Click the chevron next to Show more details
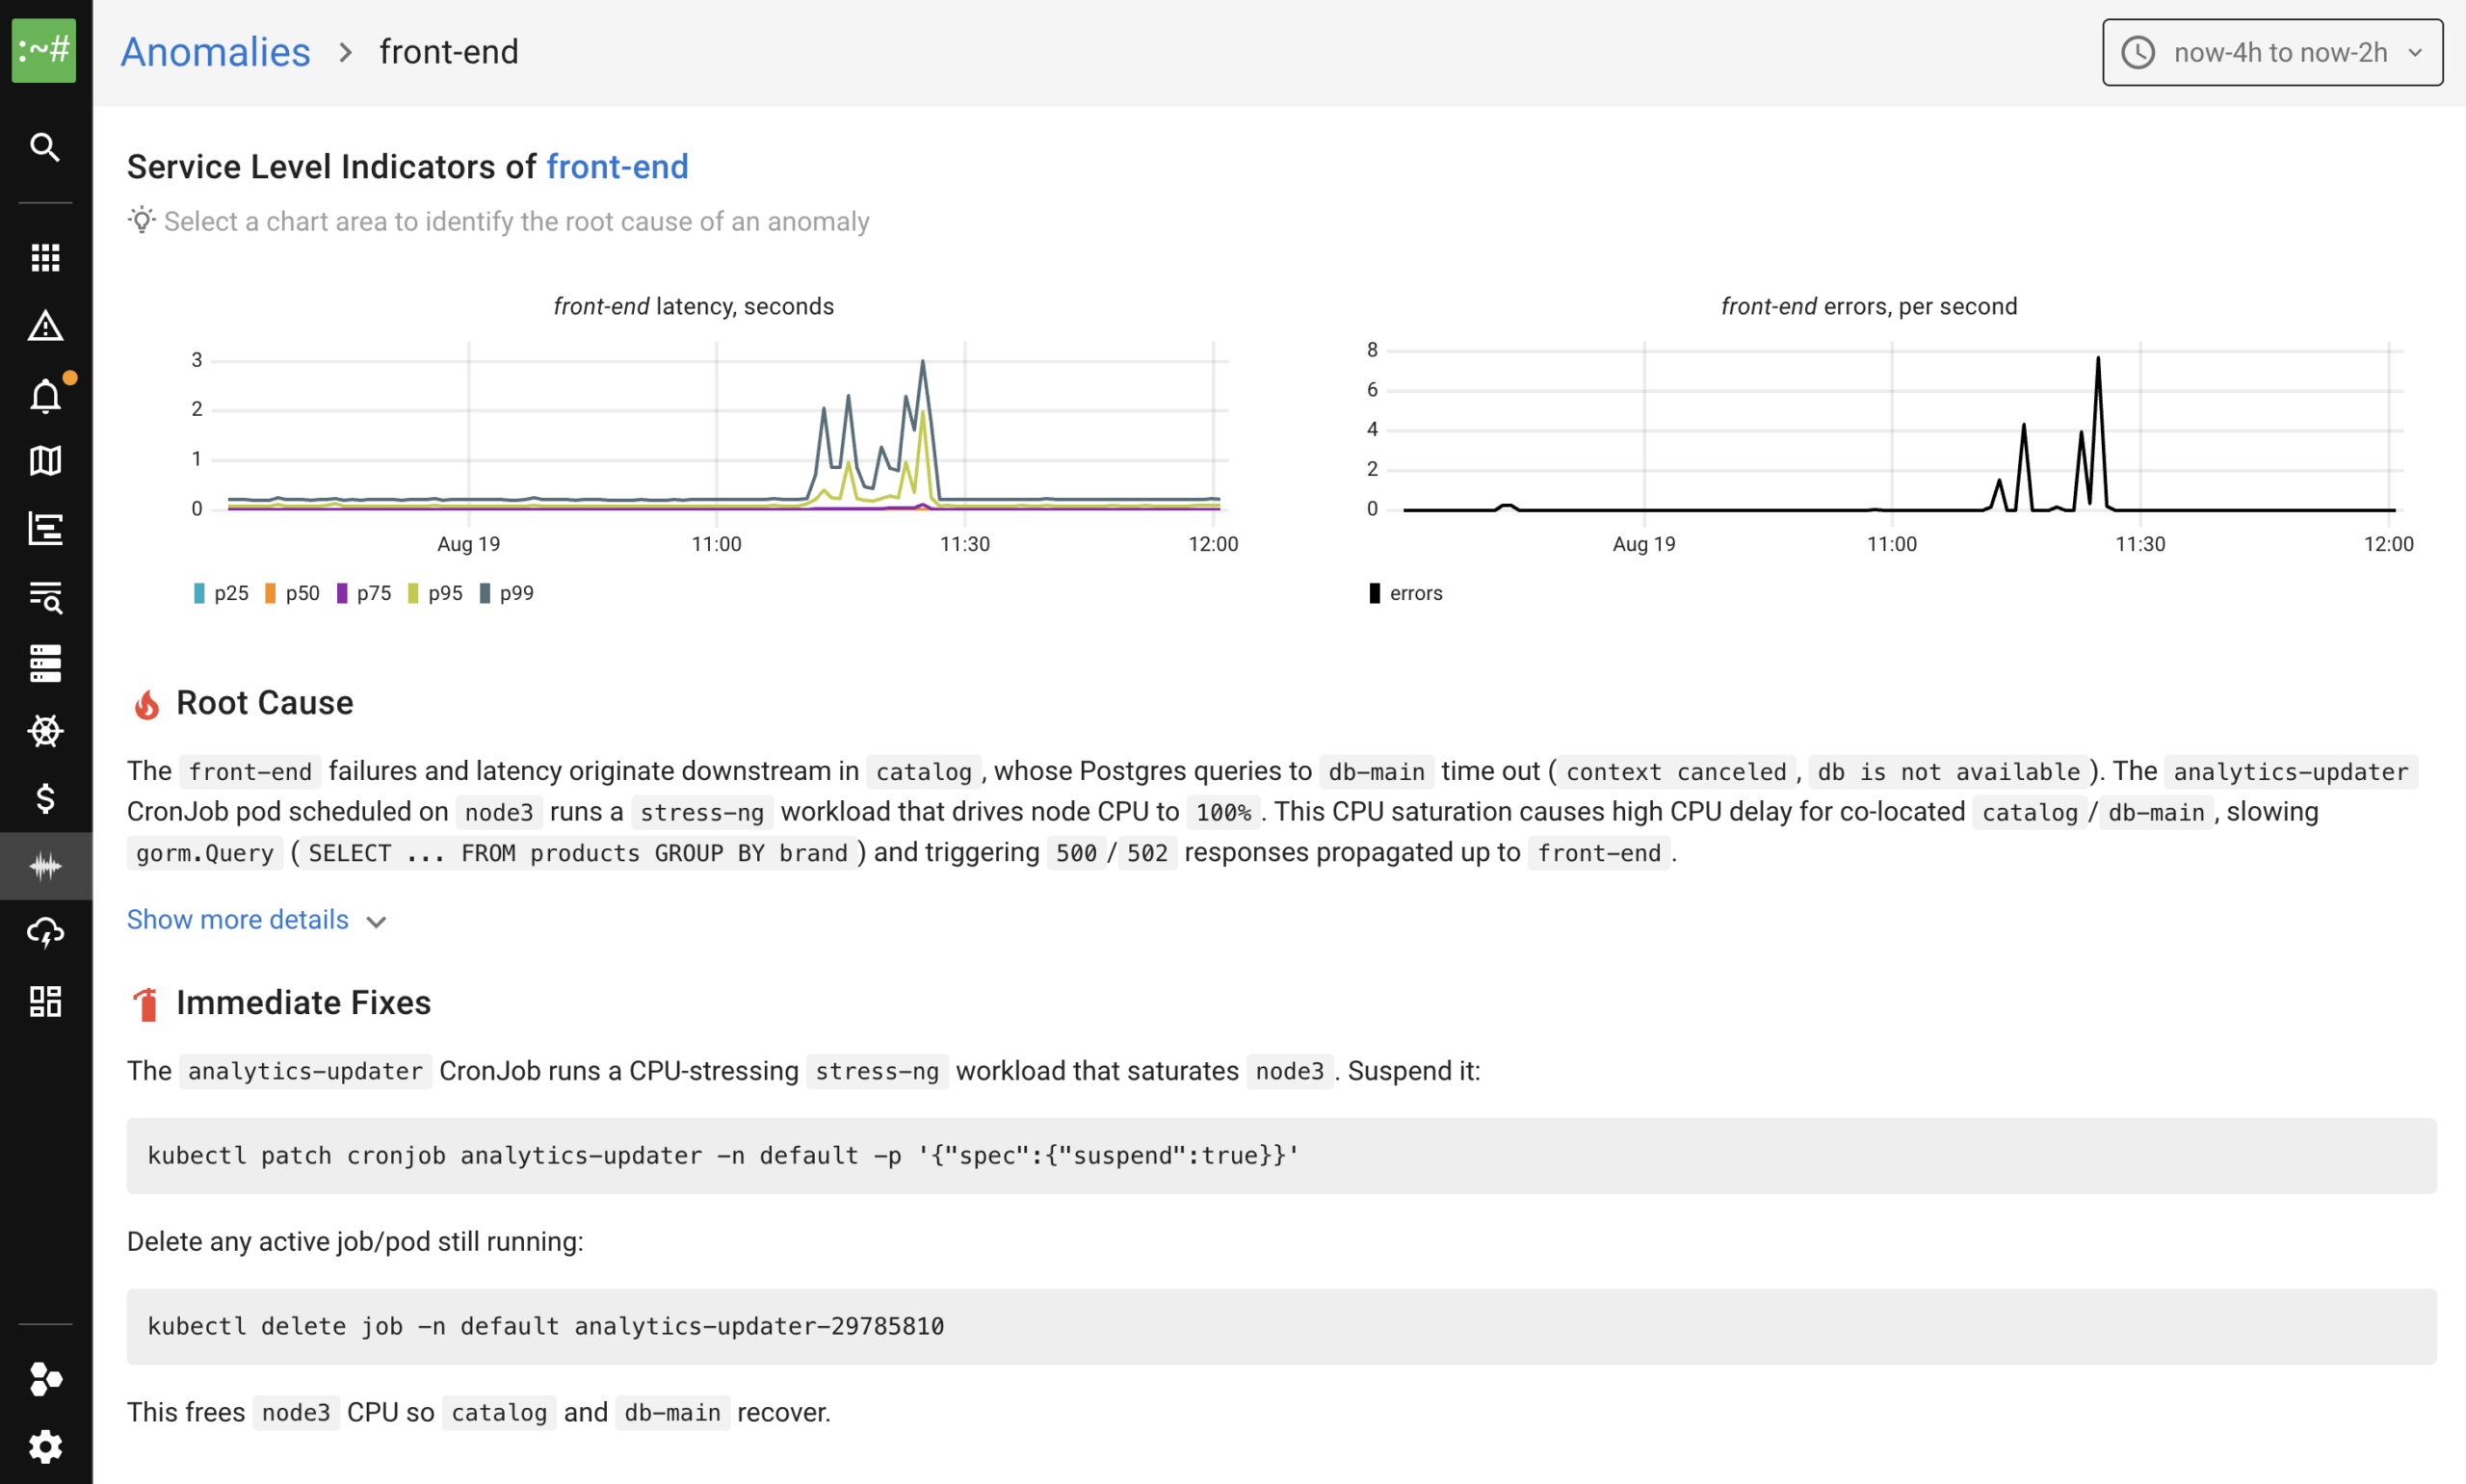The image size is (2466, 1484). [376, 922]
